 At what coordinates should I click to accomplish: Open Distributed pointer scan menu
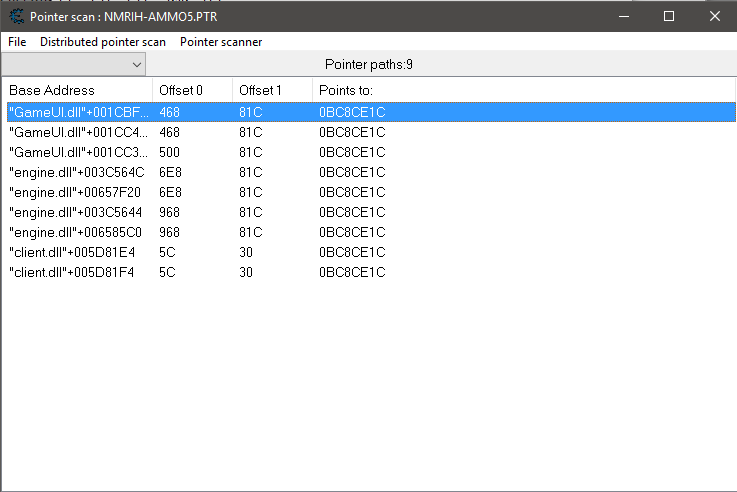102,42
